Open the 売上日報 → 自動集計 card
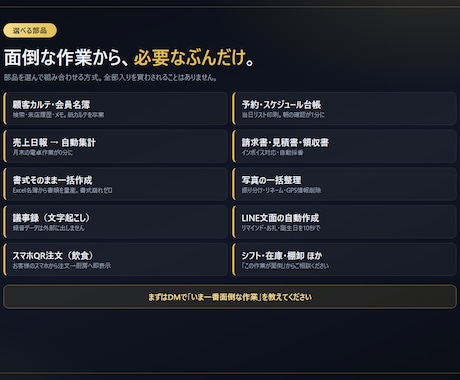The image size is (460, 380). [116, 146]
